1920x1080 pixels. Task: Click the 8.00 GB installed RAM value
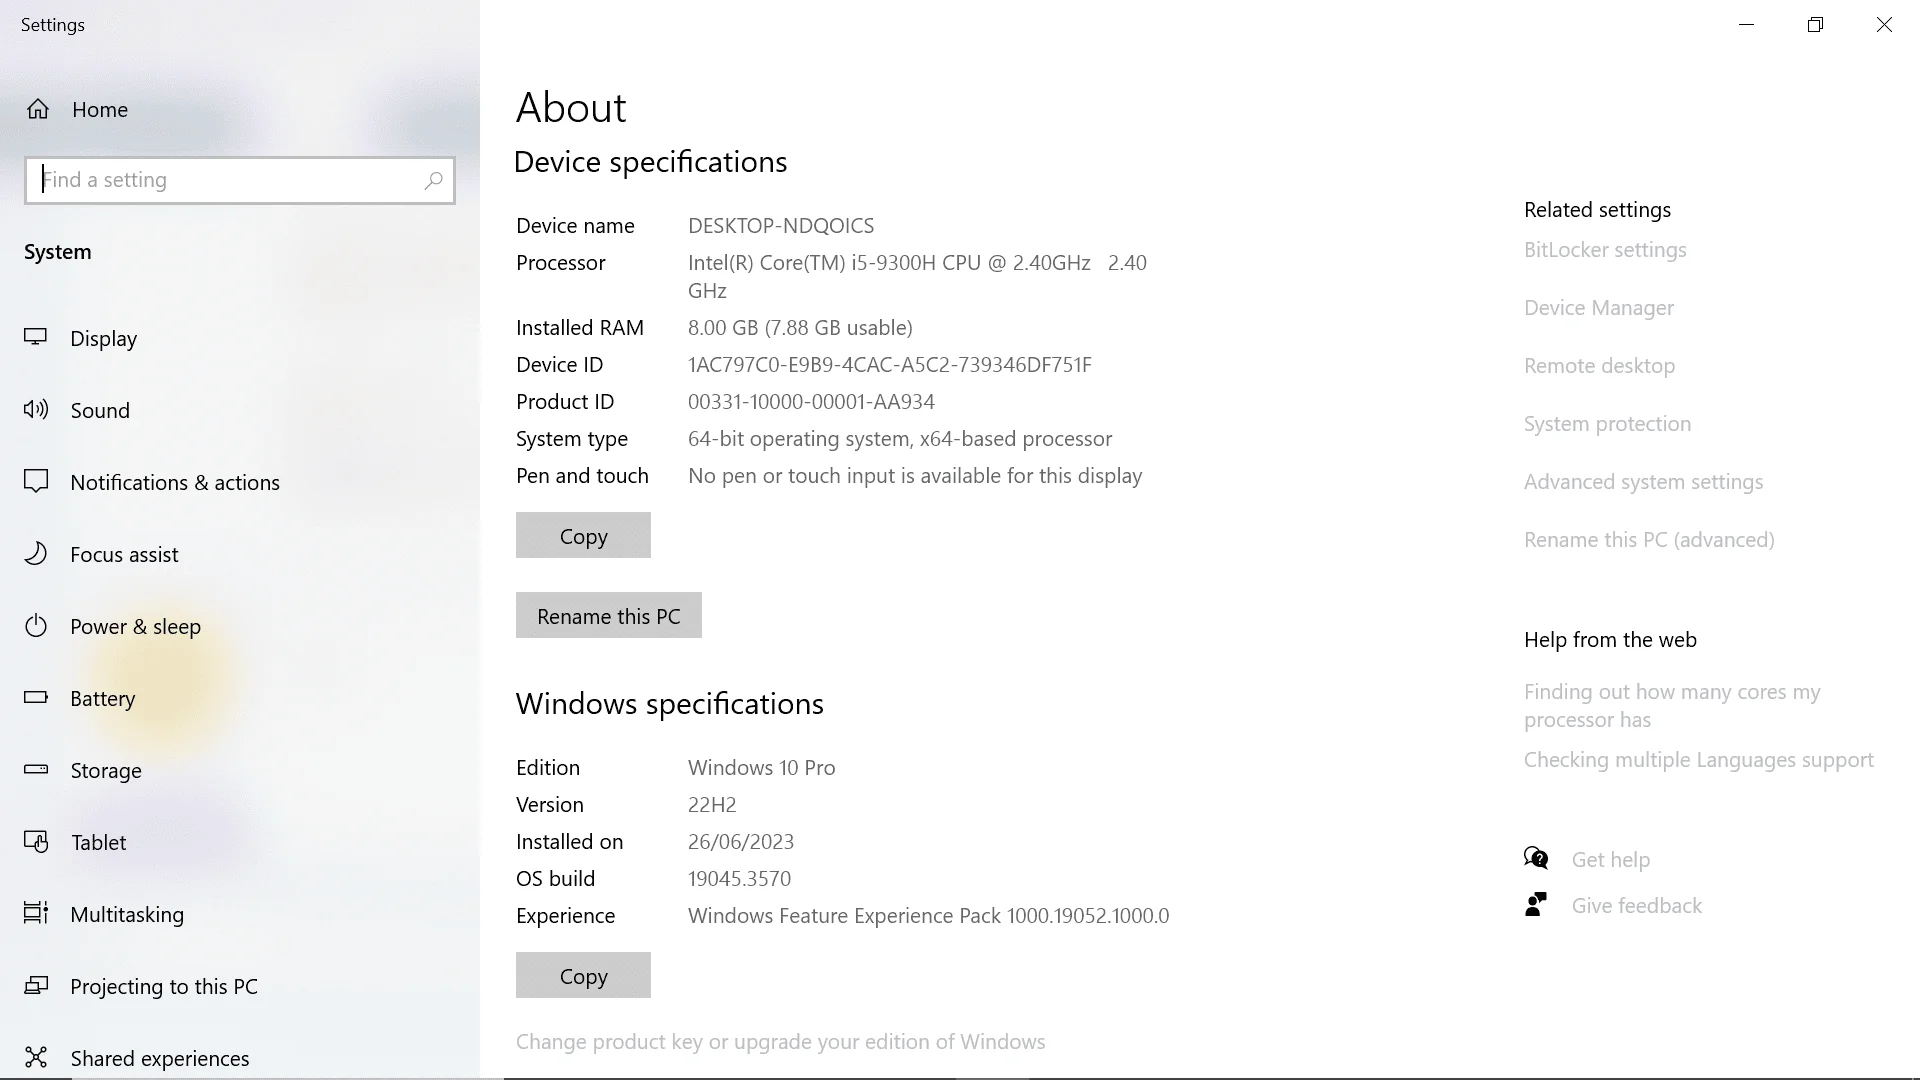[x=800, y=328]
